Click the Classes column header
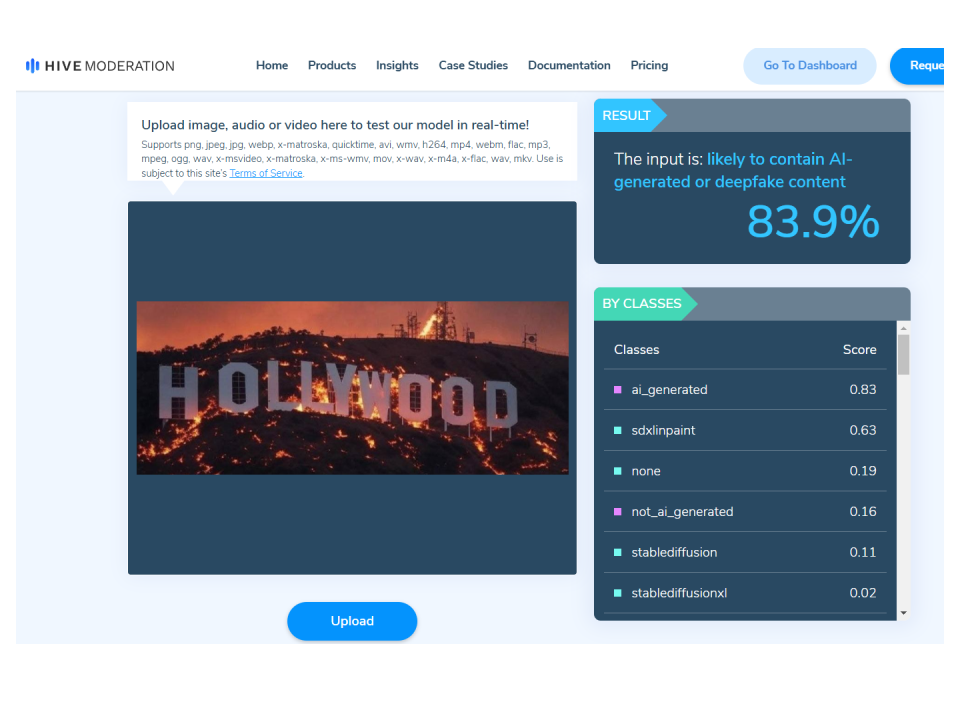 click(x=637, y=350)
